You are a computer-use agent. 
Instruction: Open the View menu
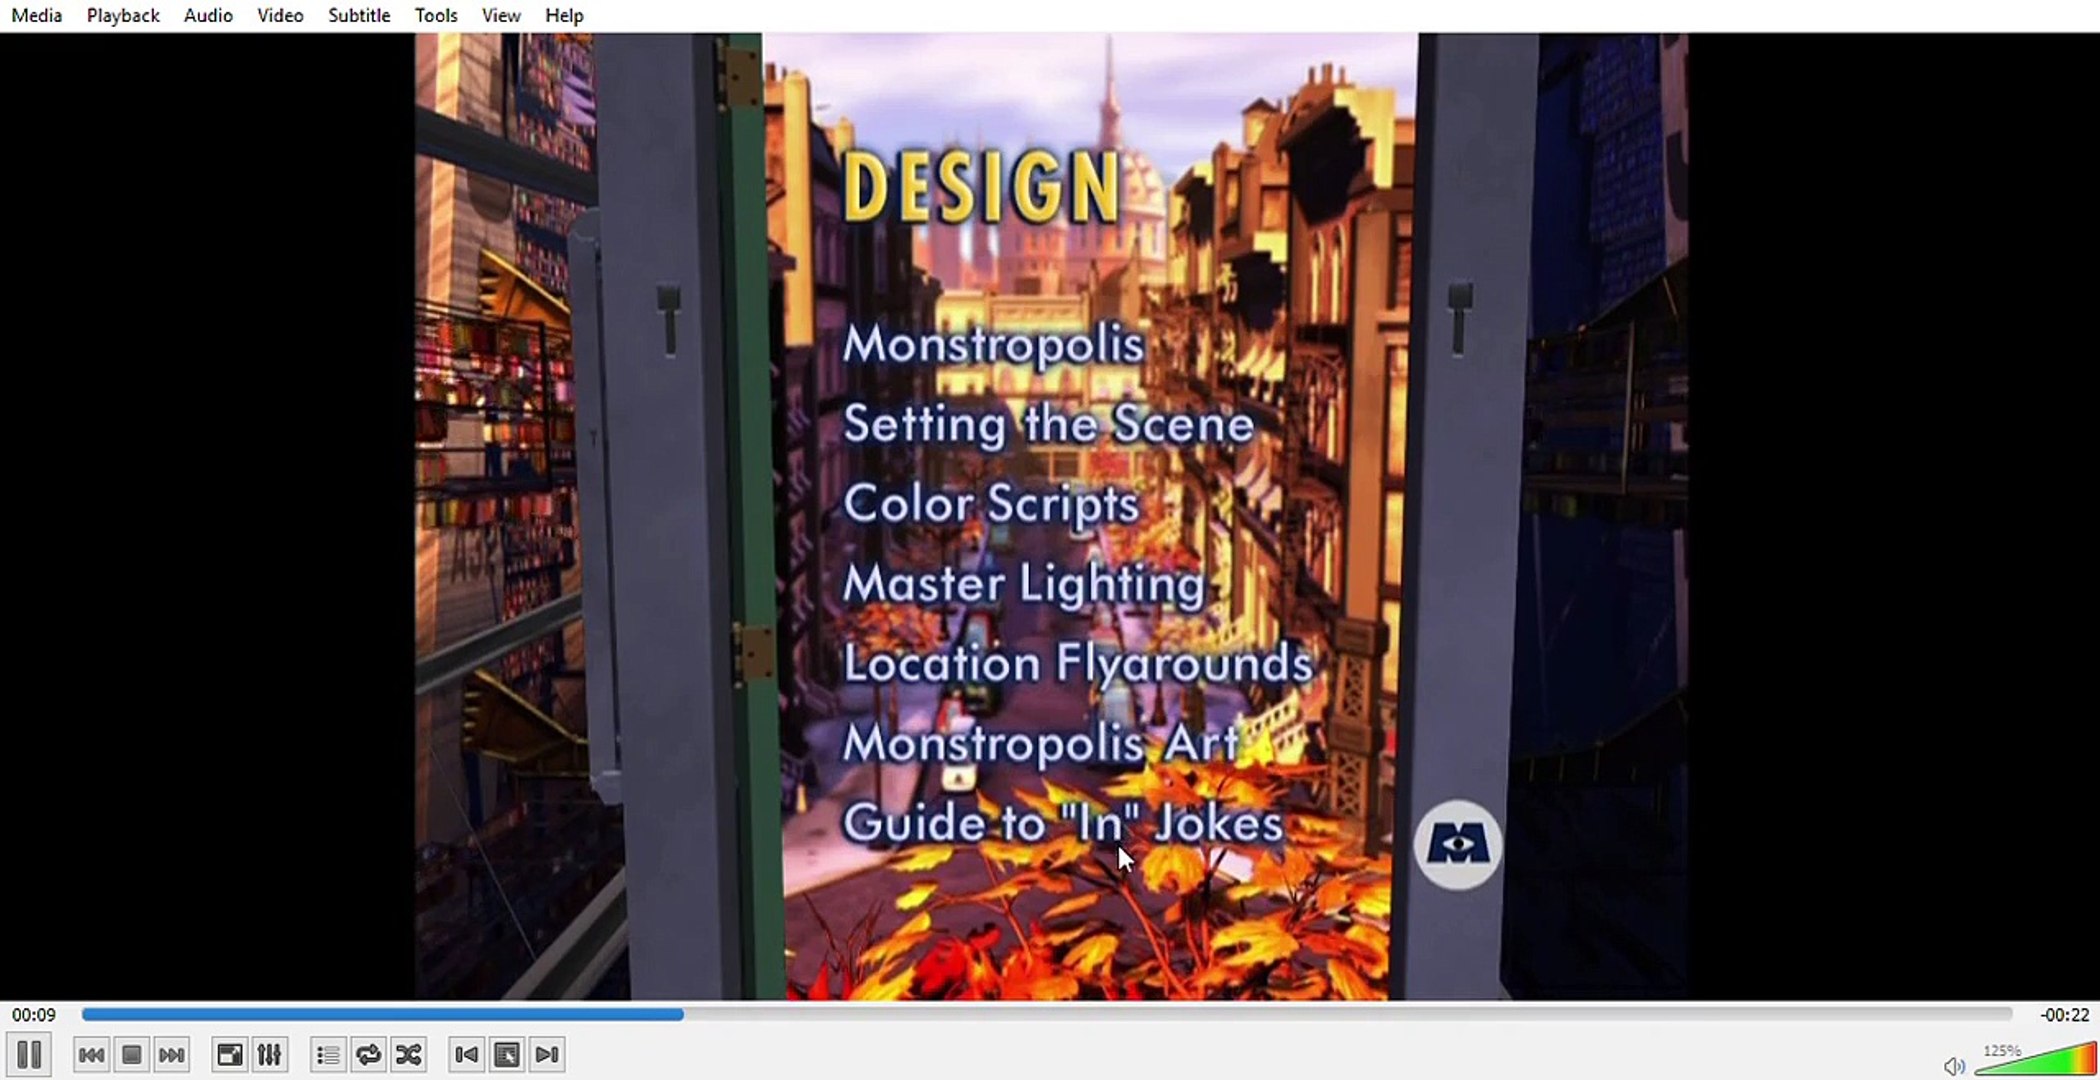pos(499,15)
